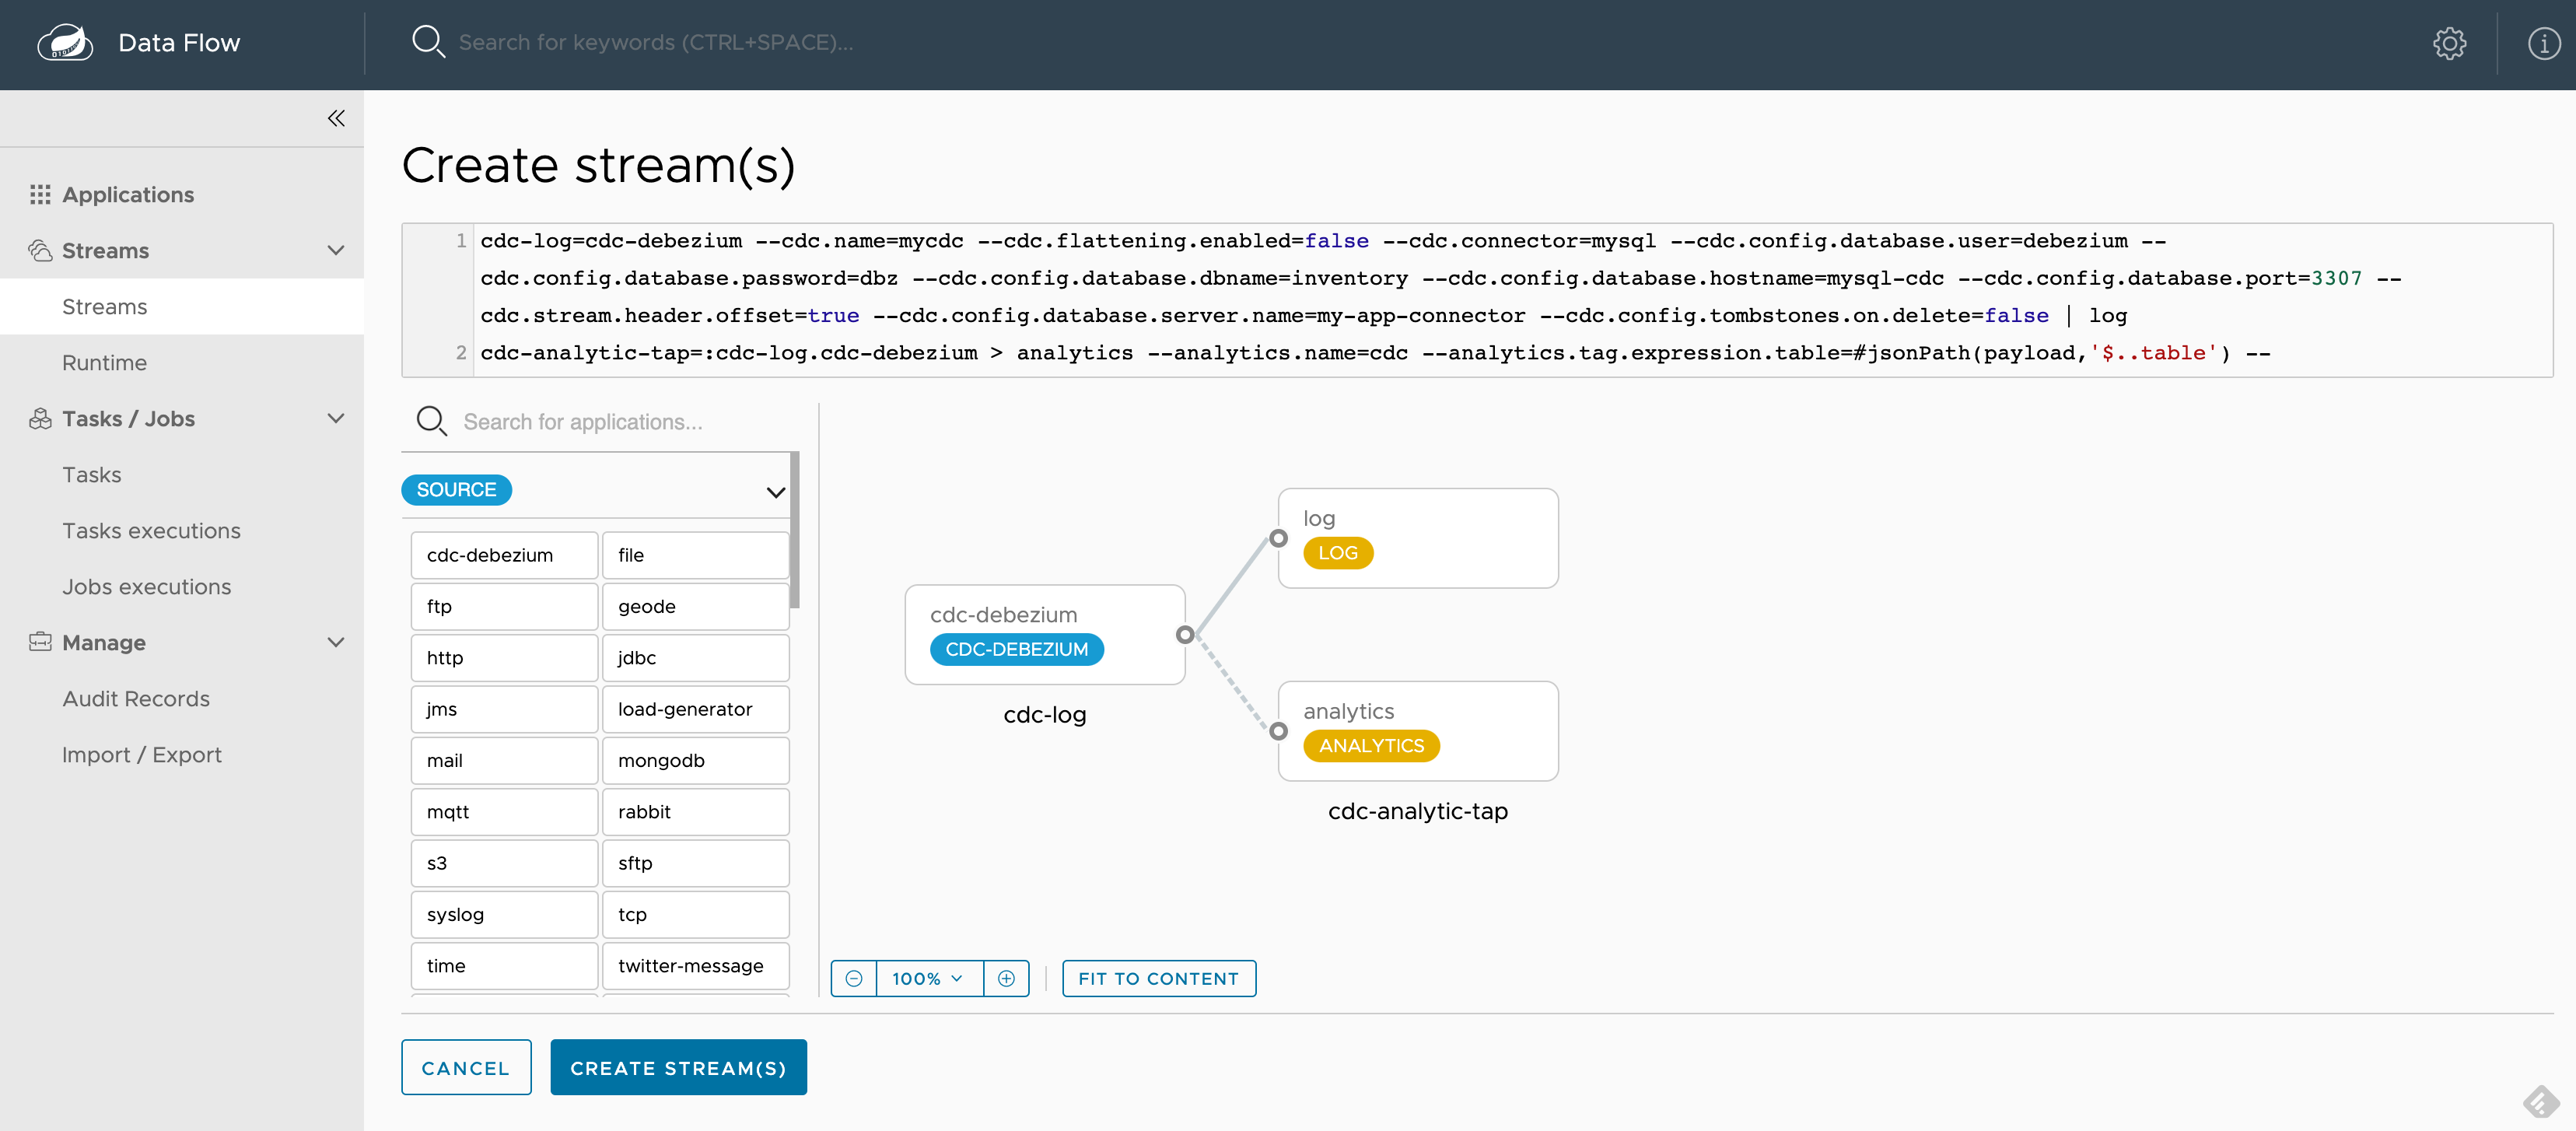Click the analytics node input port
Viewport: 2576px width, 1131px height.
(x=1278, y=731)
